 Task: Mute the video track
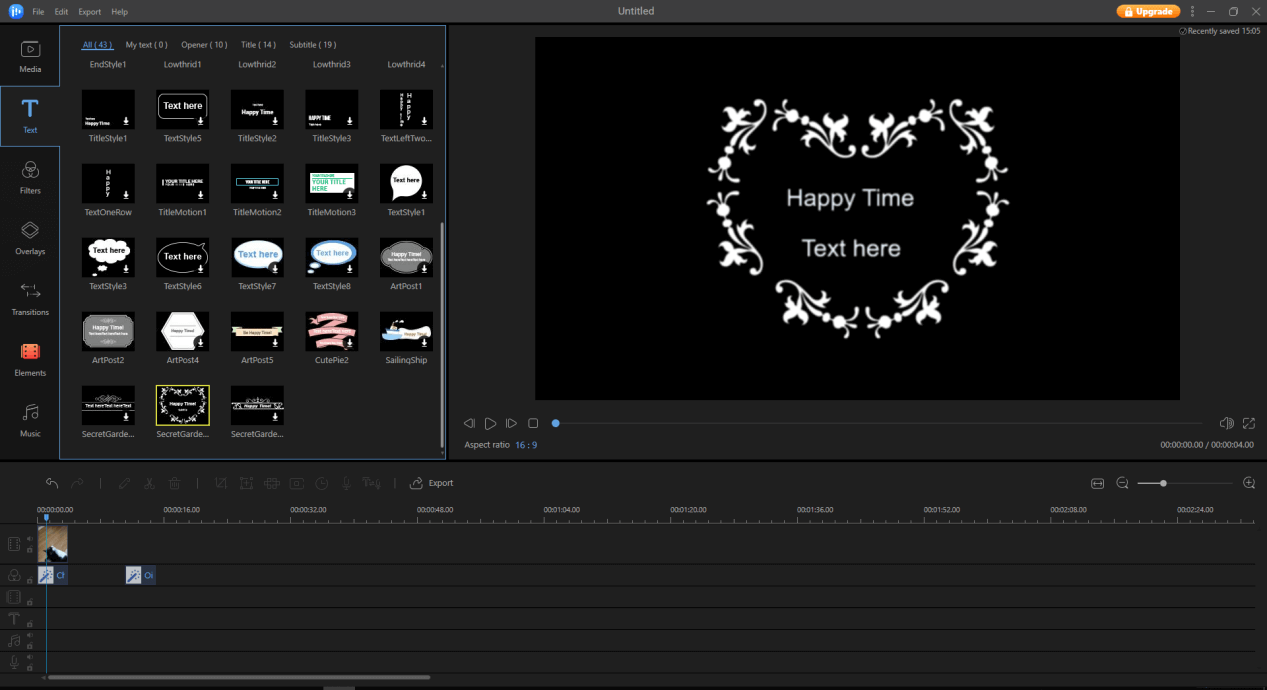[30, 539]
